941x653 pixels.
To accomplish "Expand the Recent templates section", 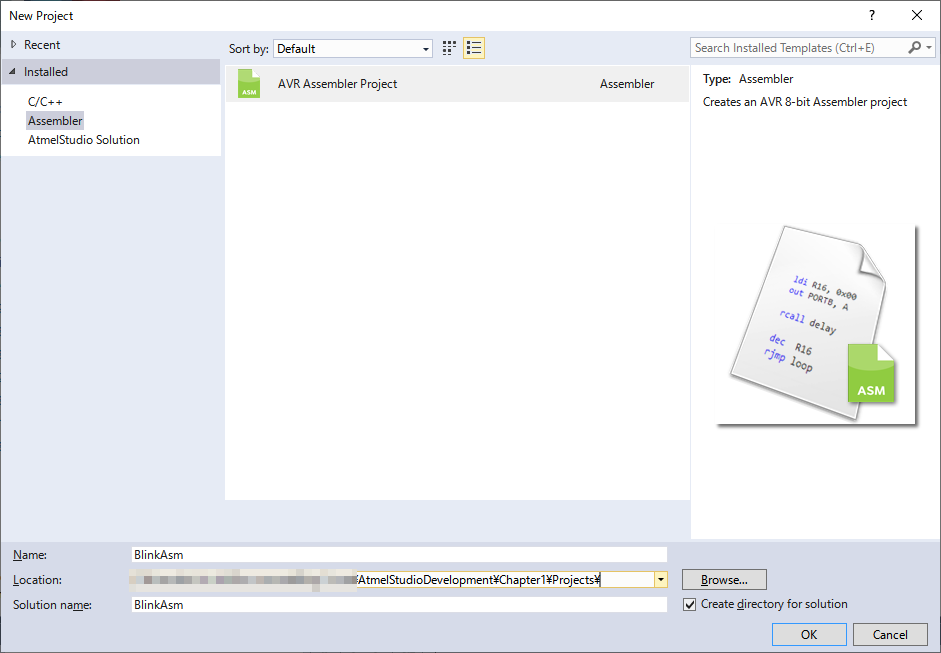I will 13,44.
